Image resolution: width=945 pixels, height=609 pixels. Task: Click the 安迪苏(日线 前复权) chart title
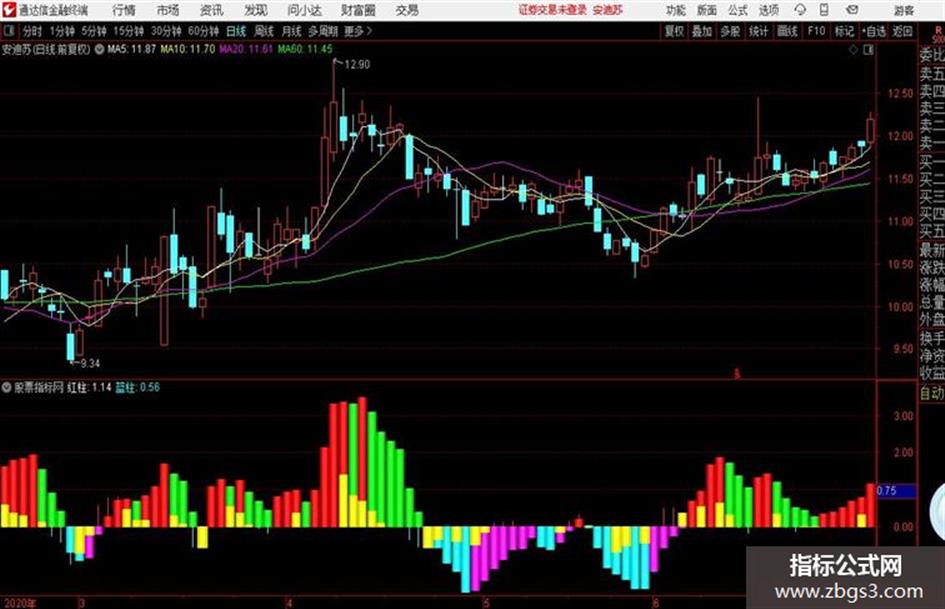[46, 49]
